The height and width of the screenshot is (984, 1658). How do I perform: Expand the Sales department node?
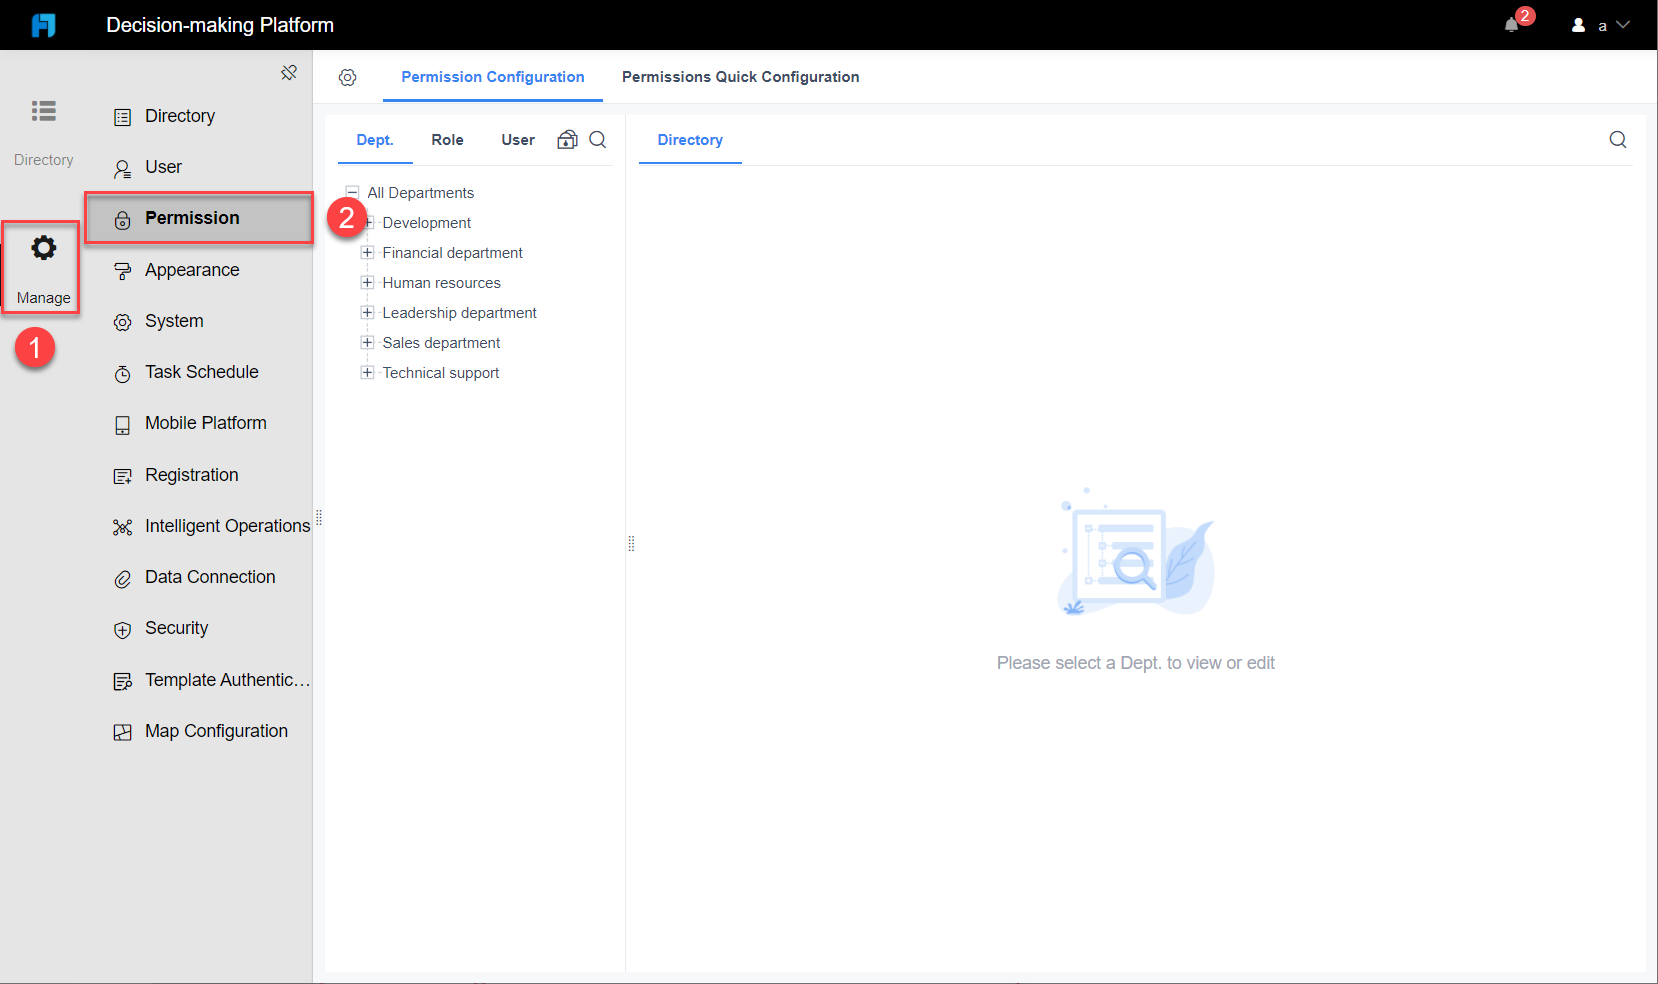coord(366,342)
